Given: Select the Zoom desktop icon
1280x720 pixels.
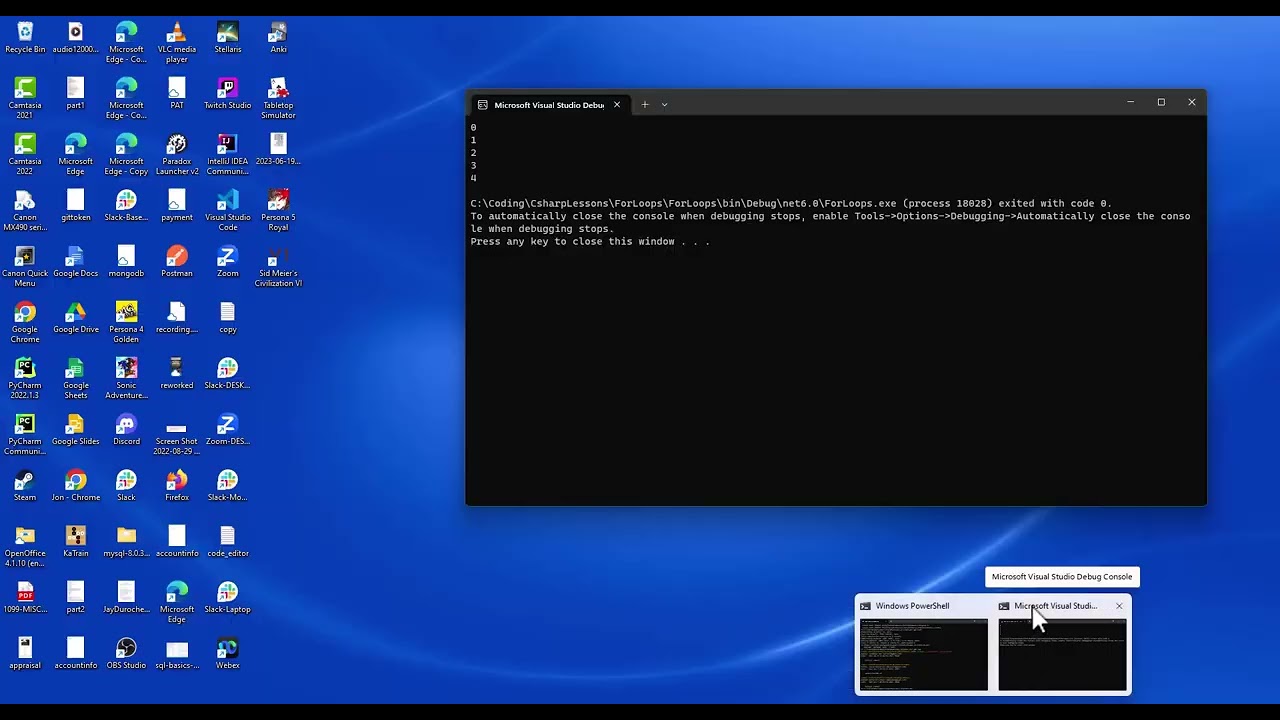Looking at the screenshot, I should pyautogui.click(x=228, y=262).
